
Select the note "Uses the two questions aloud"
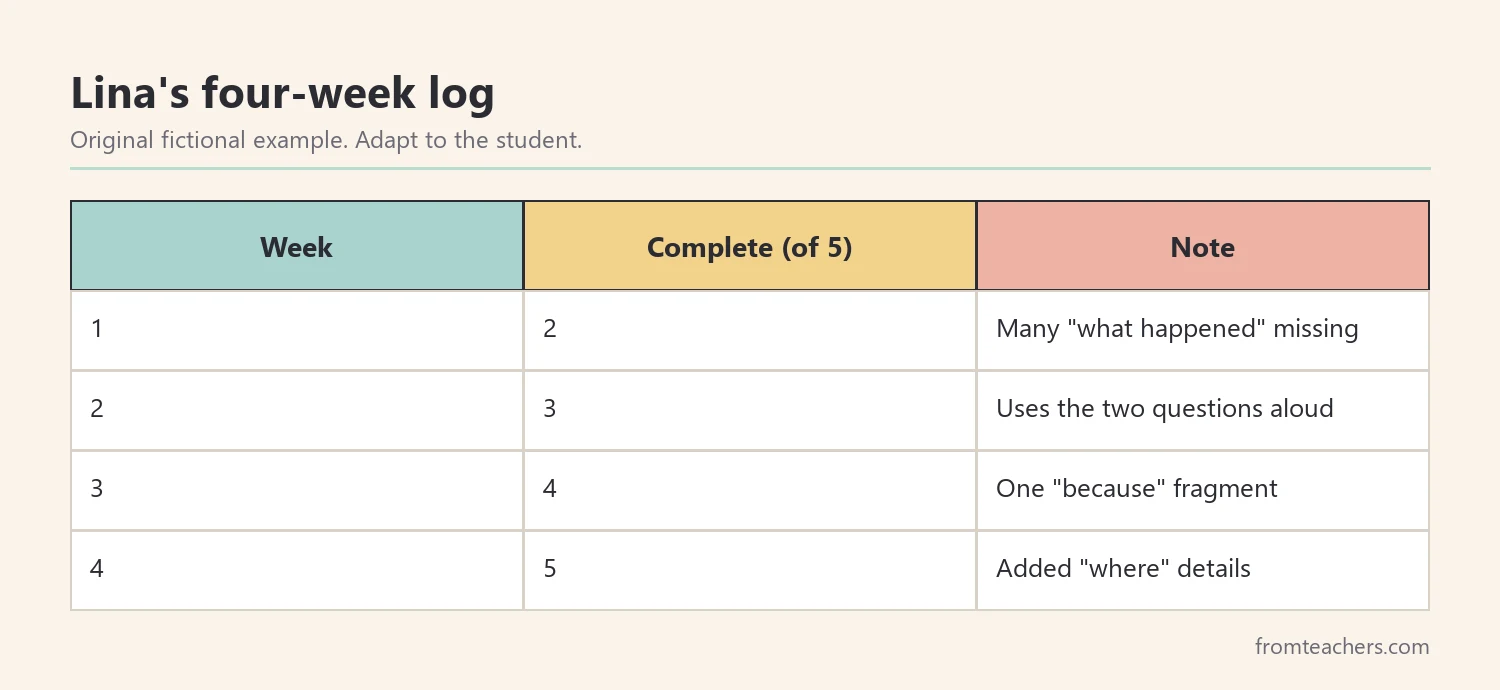1203,409
